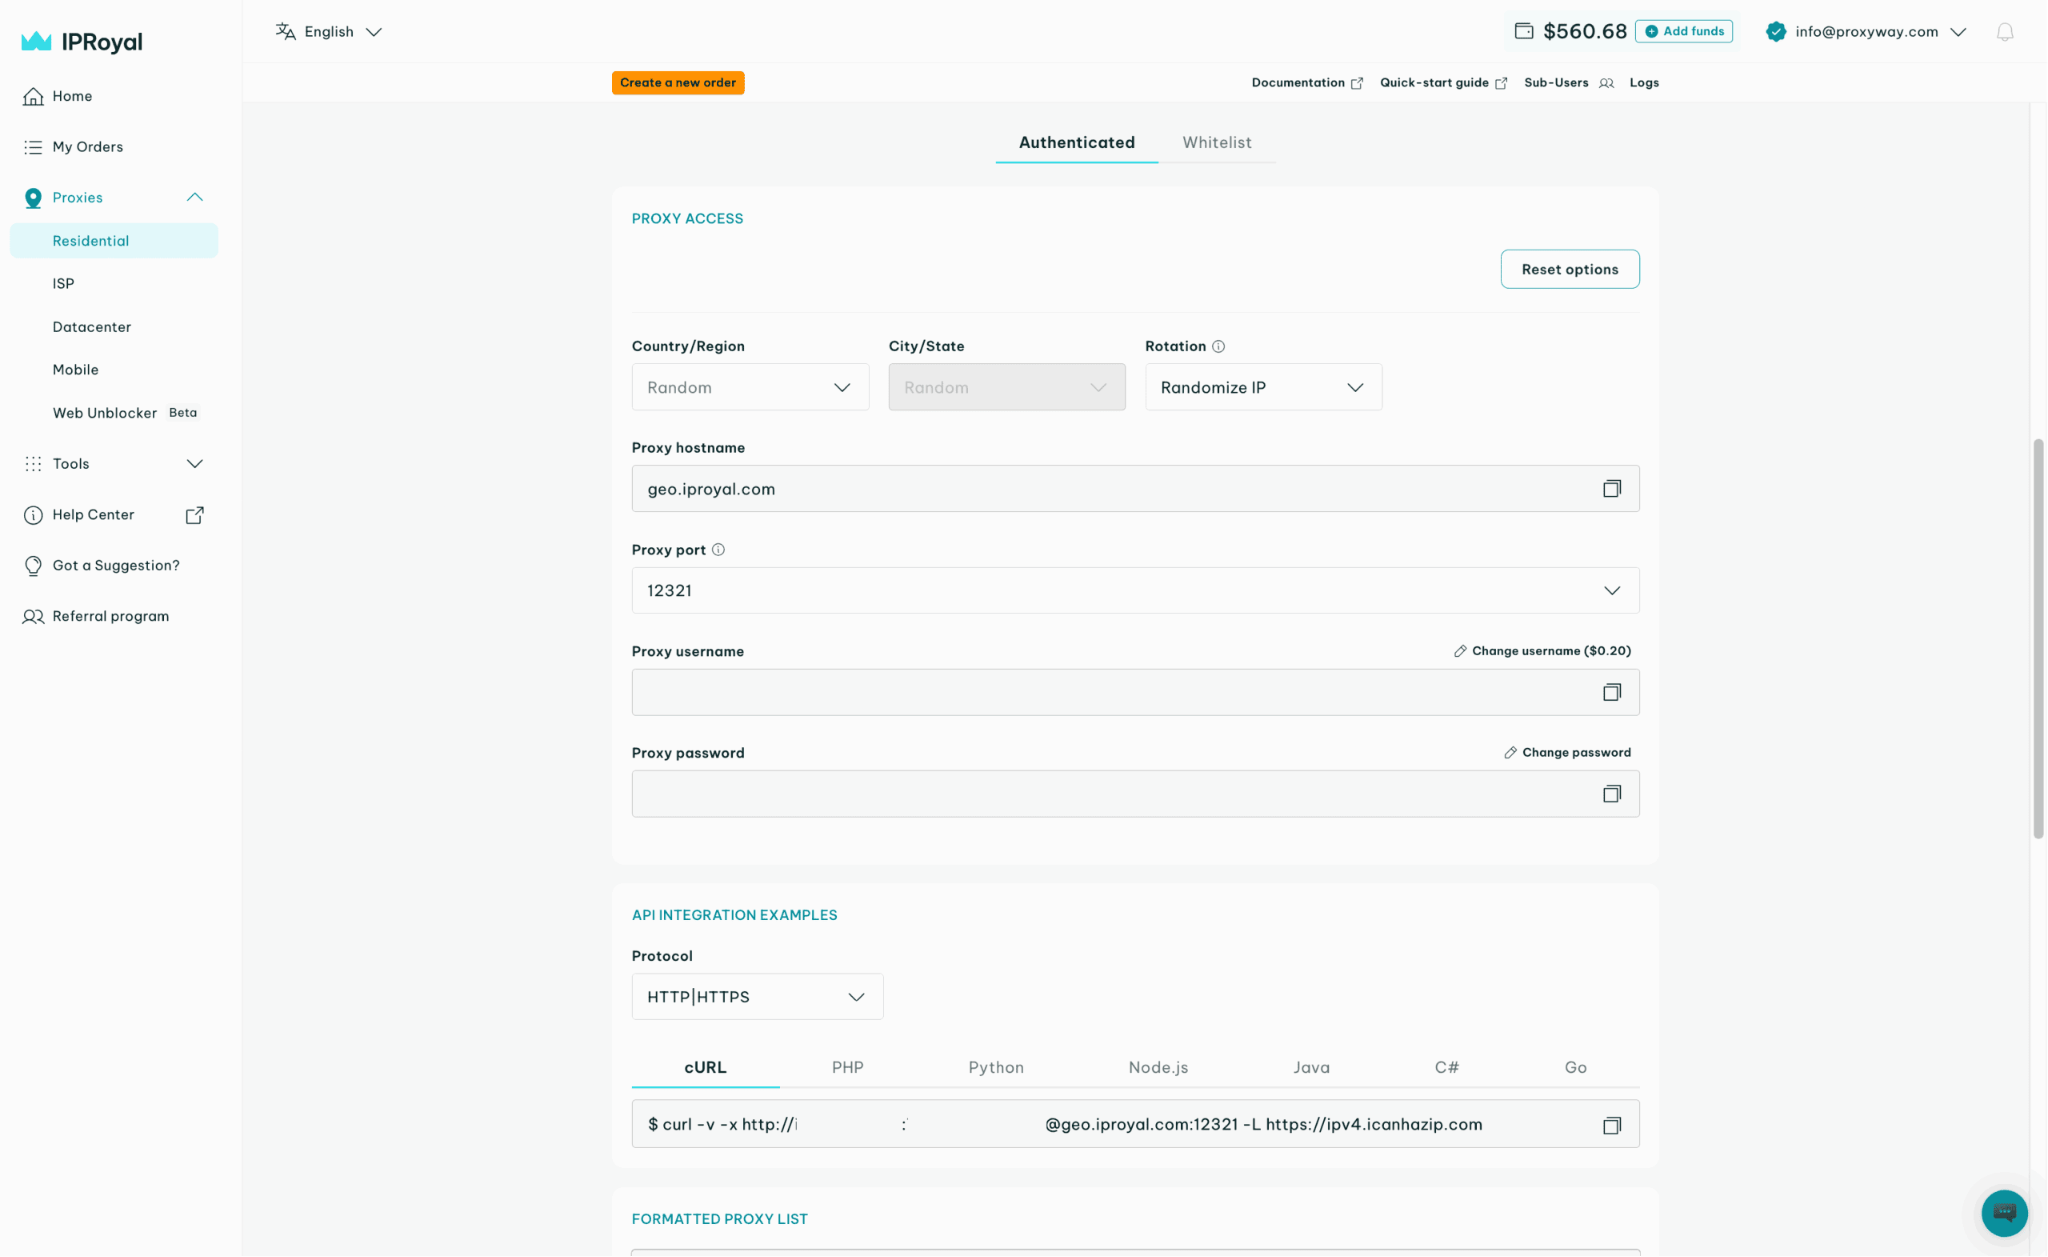The height and width of the screenshot is (1257, 2048).
Task: Click the Change password link
Action: point(1567,753)
